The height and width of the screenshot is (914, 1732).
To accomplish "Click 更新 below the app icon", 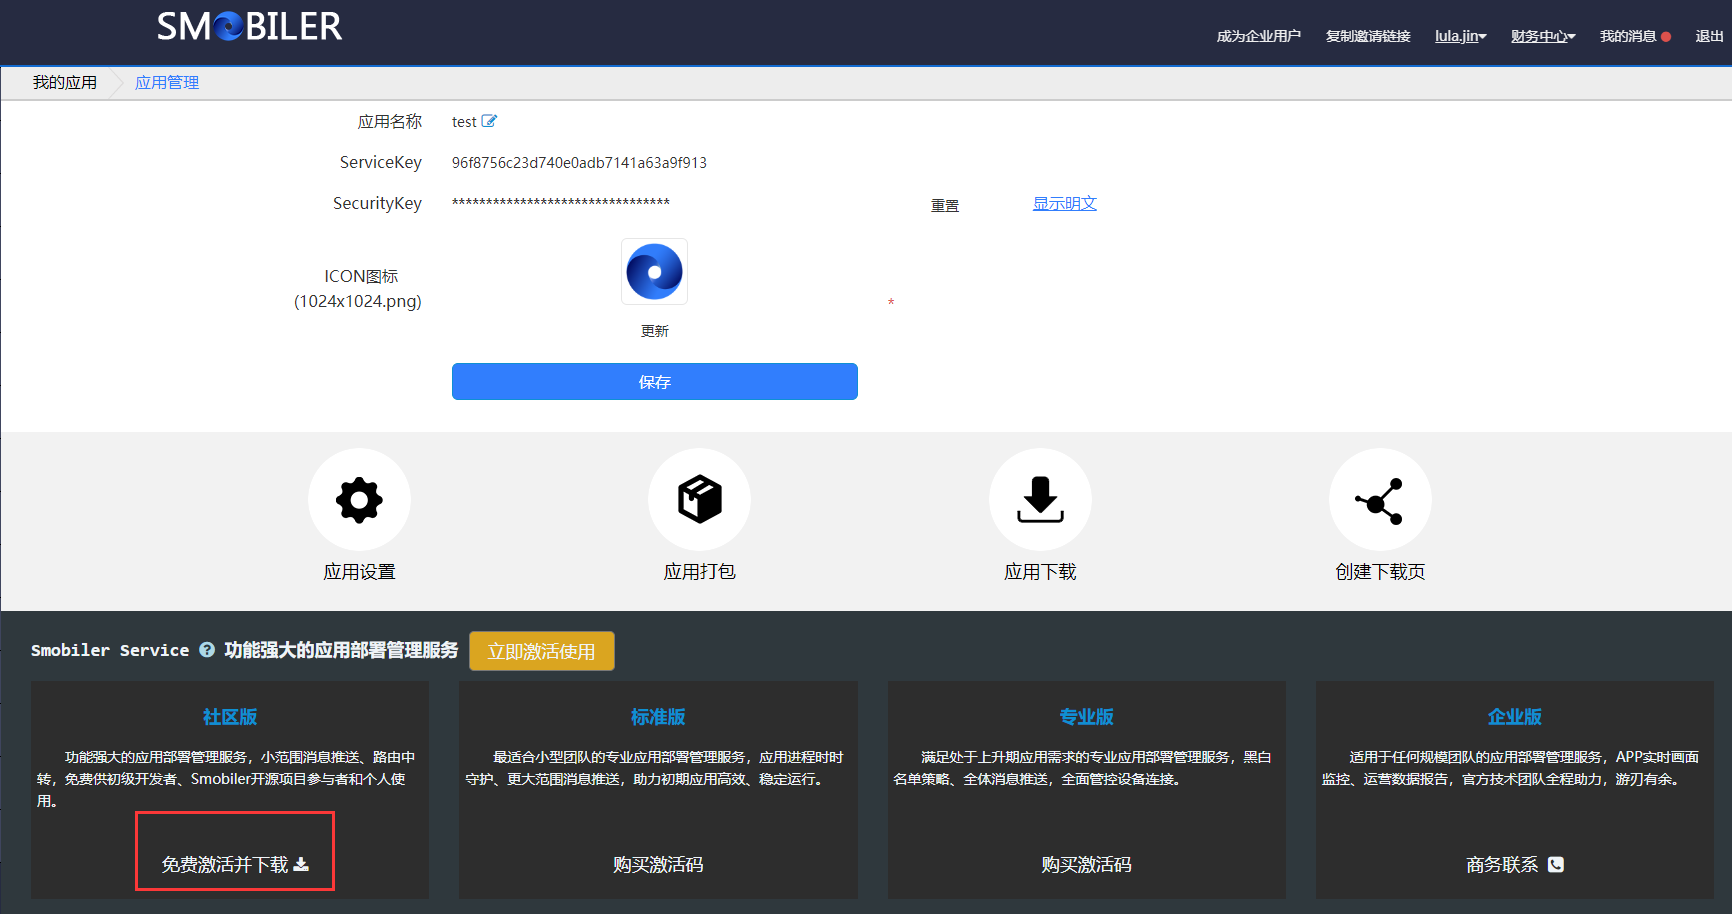I will (x=655, y=331).
